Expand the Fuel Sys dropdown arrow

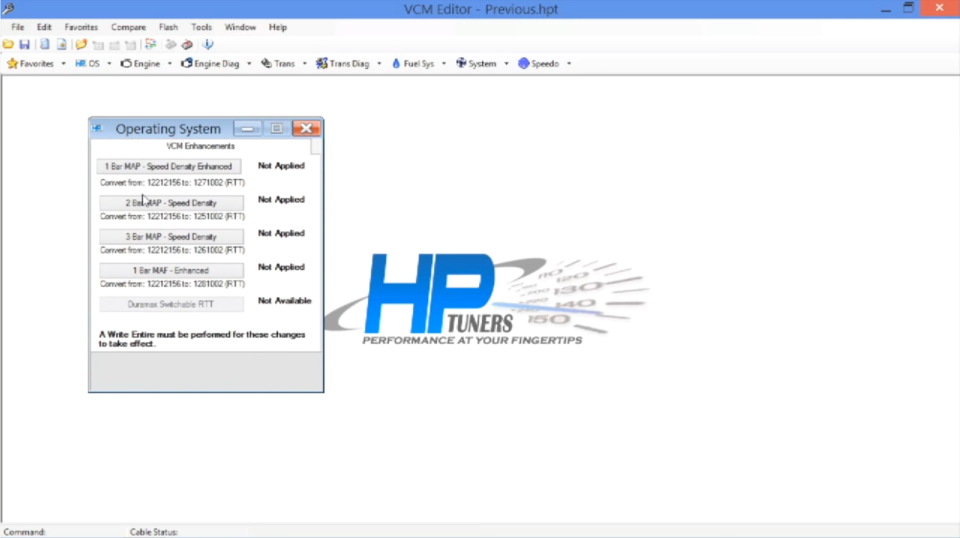pos(444,64)
